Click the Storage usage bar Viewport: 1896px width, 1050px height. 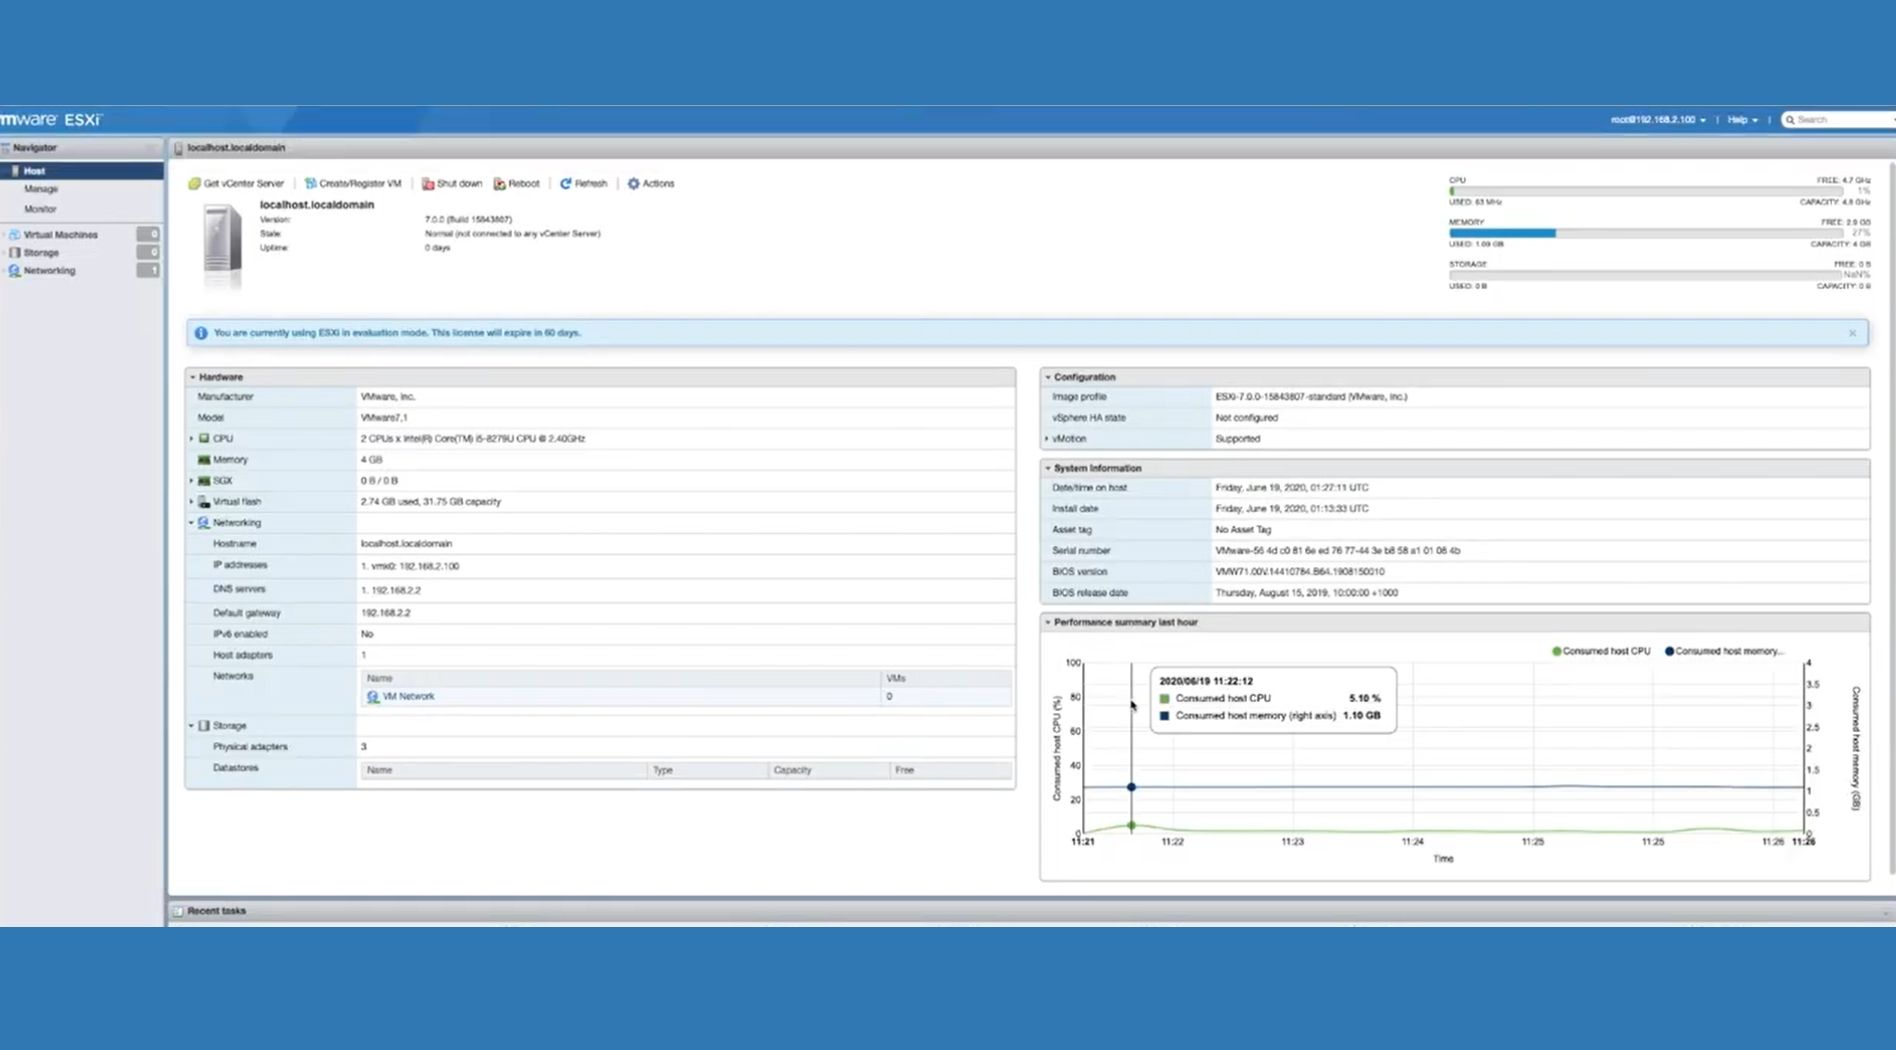click(x=1645, y=275)
